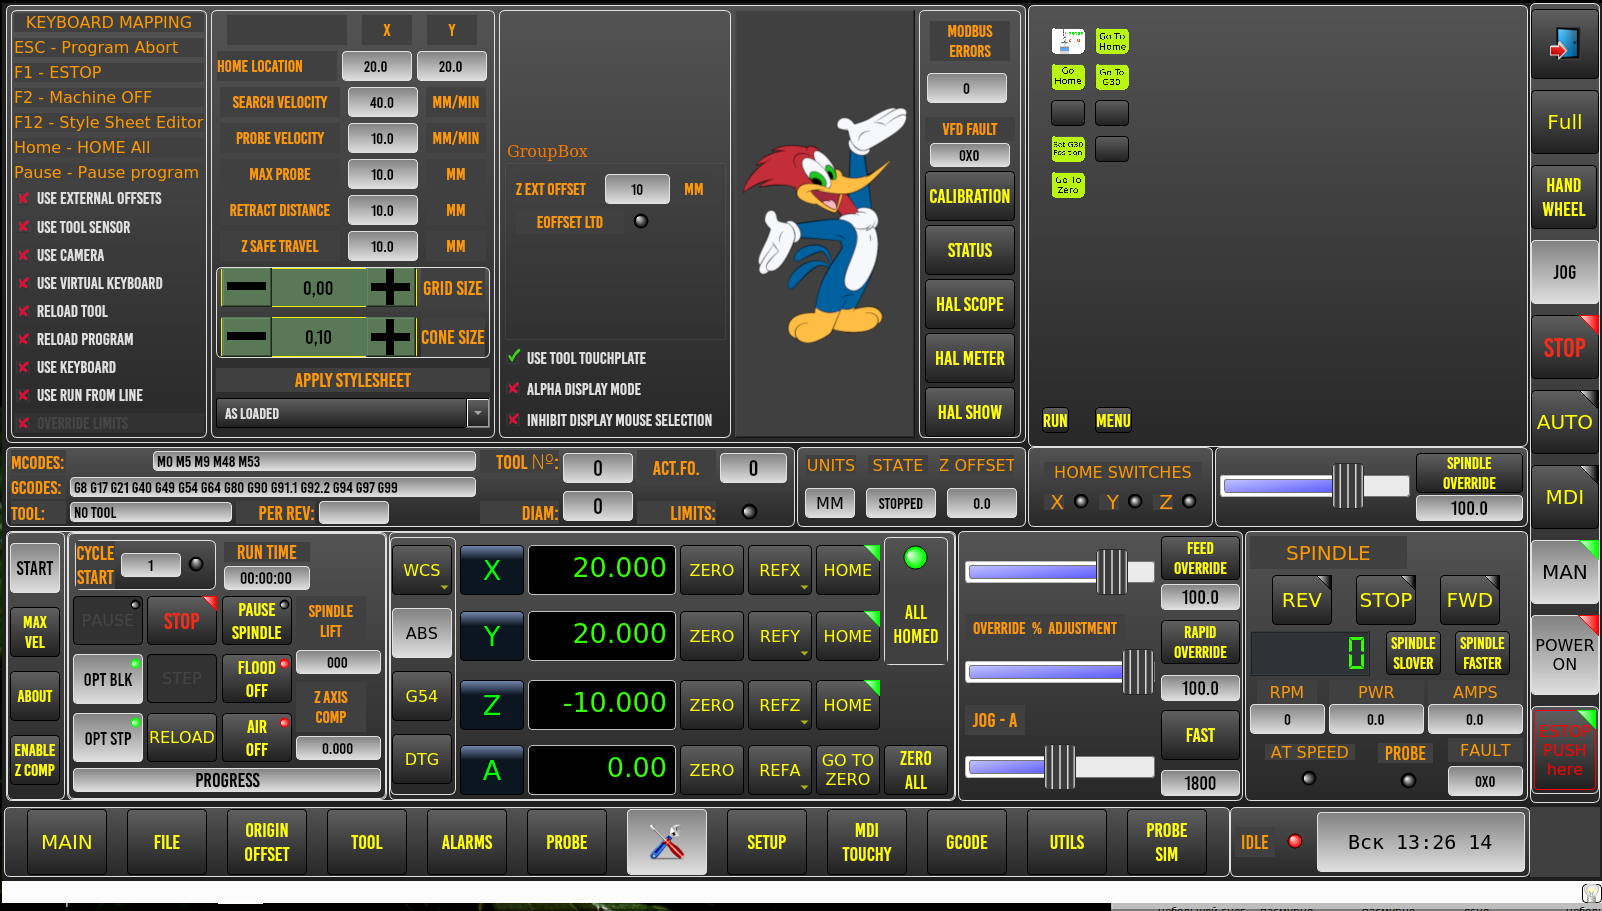The image size is (1602, 911).
Task: Toggle FLOOD OFF button
Action: pos(257,678)
